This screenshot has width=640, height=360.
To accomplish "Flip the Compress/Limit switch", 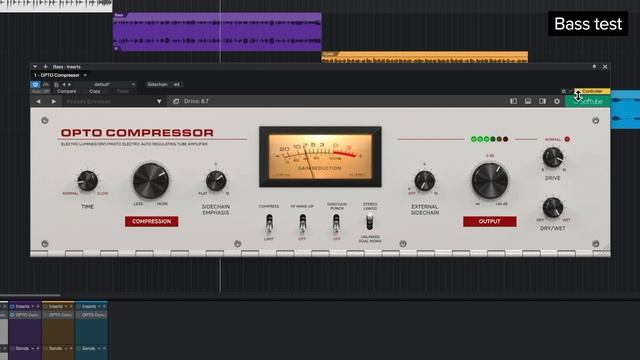I will click(269, 223).
